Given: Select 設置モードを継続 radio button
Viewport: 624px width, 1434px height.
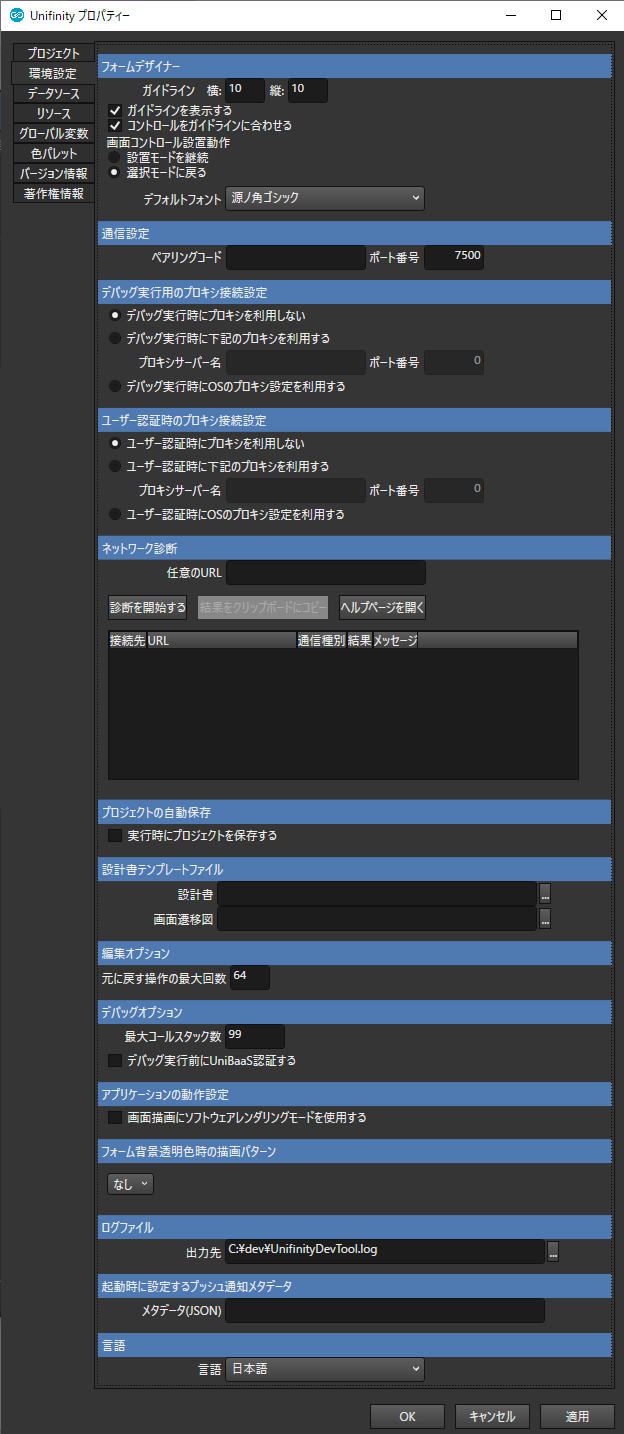Looking at the screenshot, I should pos(115,157).
